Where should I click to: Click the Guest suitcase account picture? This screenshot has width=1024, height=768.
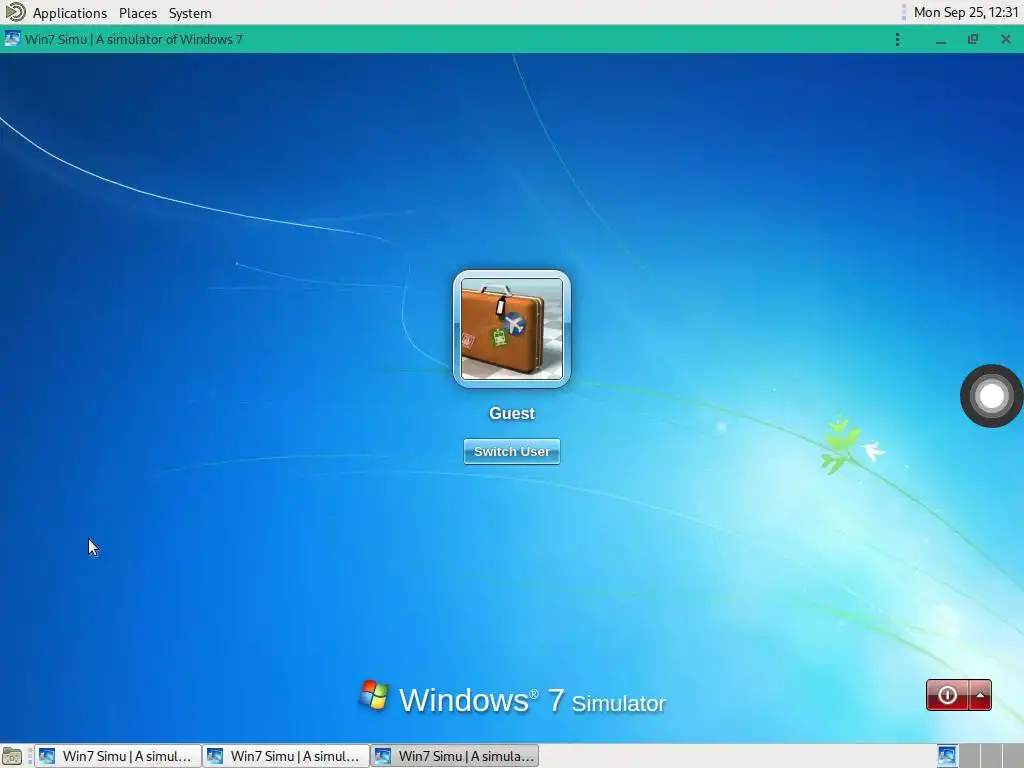pyautogui.click(x=512, y=328)
